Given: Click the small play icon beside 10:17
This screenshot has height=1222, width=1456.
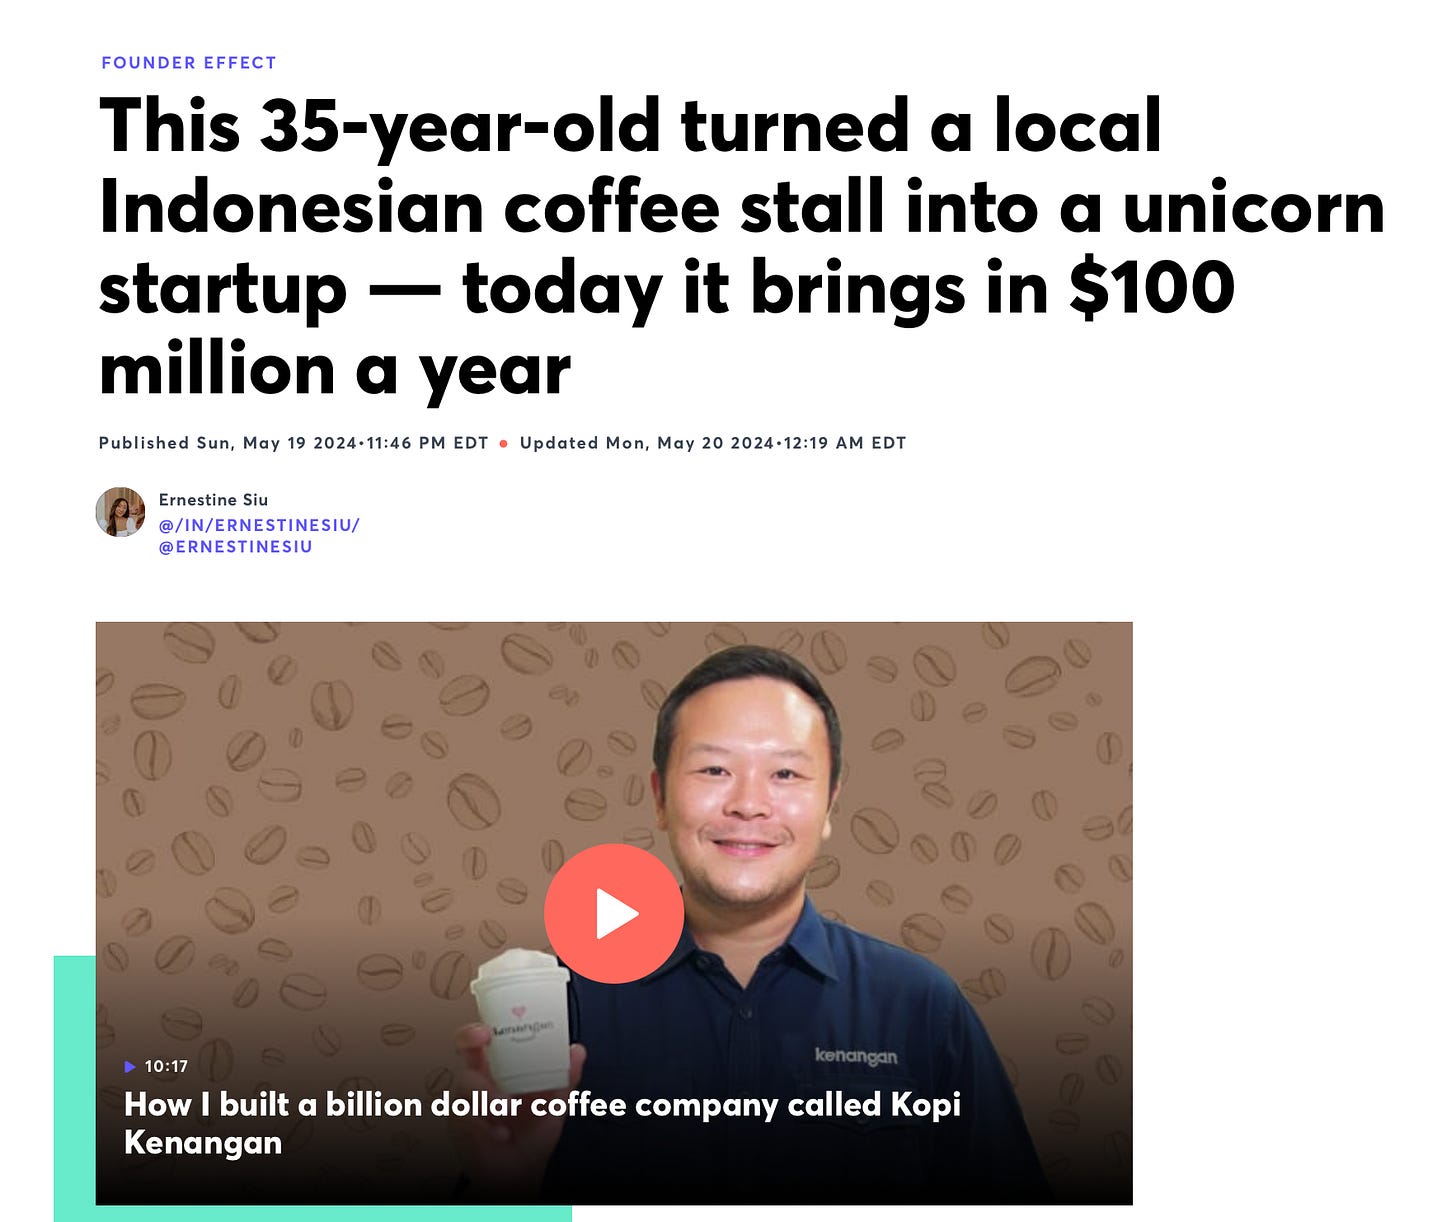Looking at the screenshot, I should coord(130,1067).
